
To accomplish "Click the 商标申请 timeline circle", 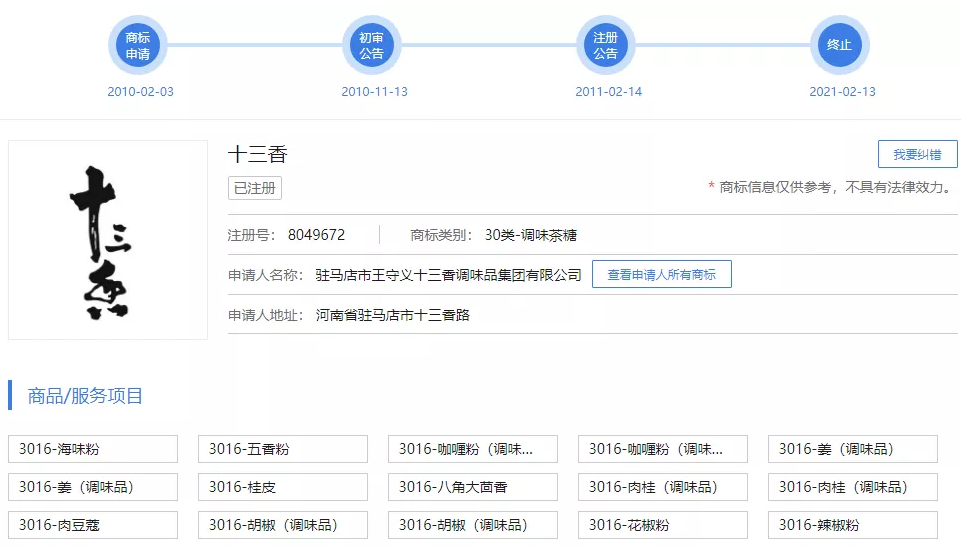I will [138, 45].
